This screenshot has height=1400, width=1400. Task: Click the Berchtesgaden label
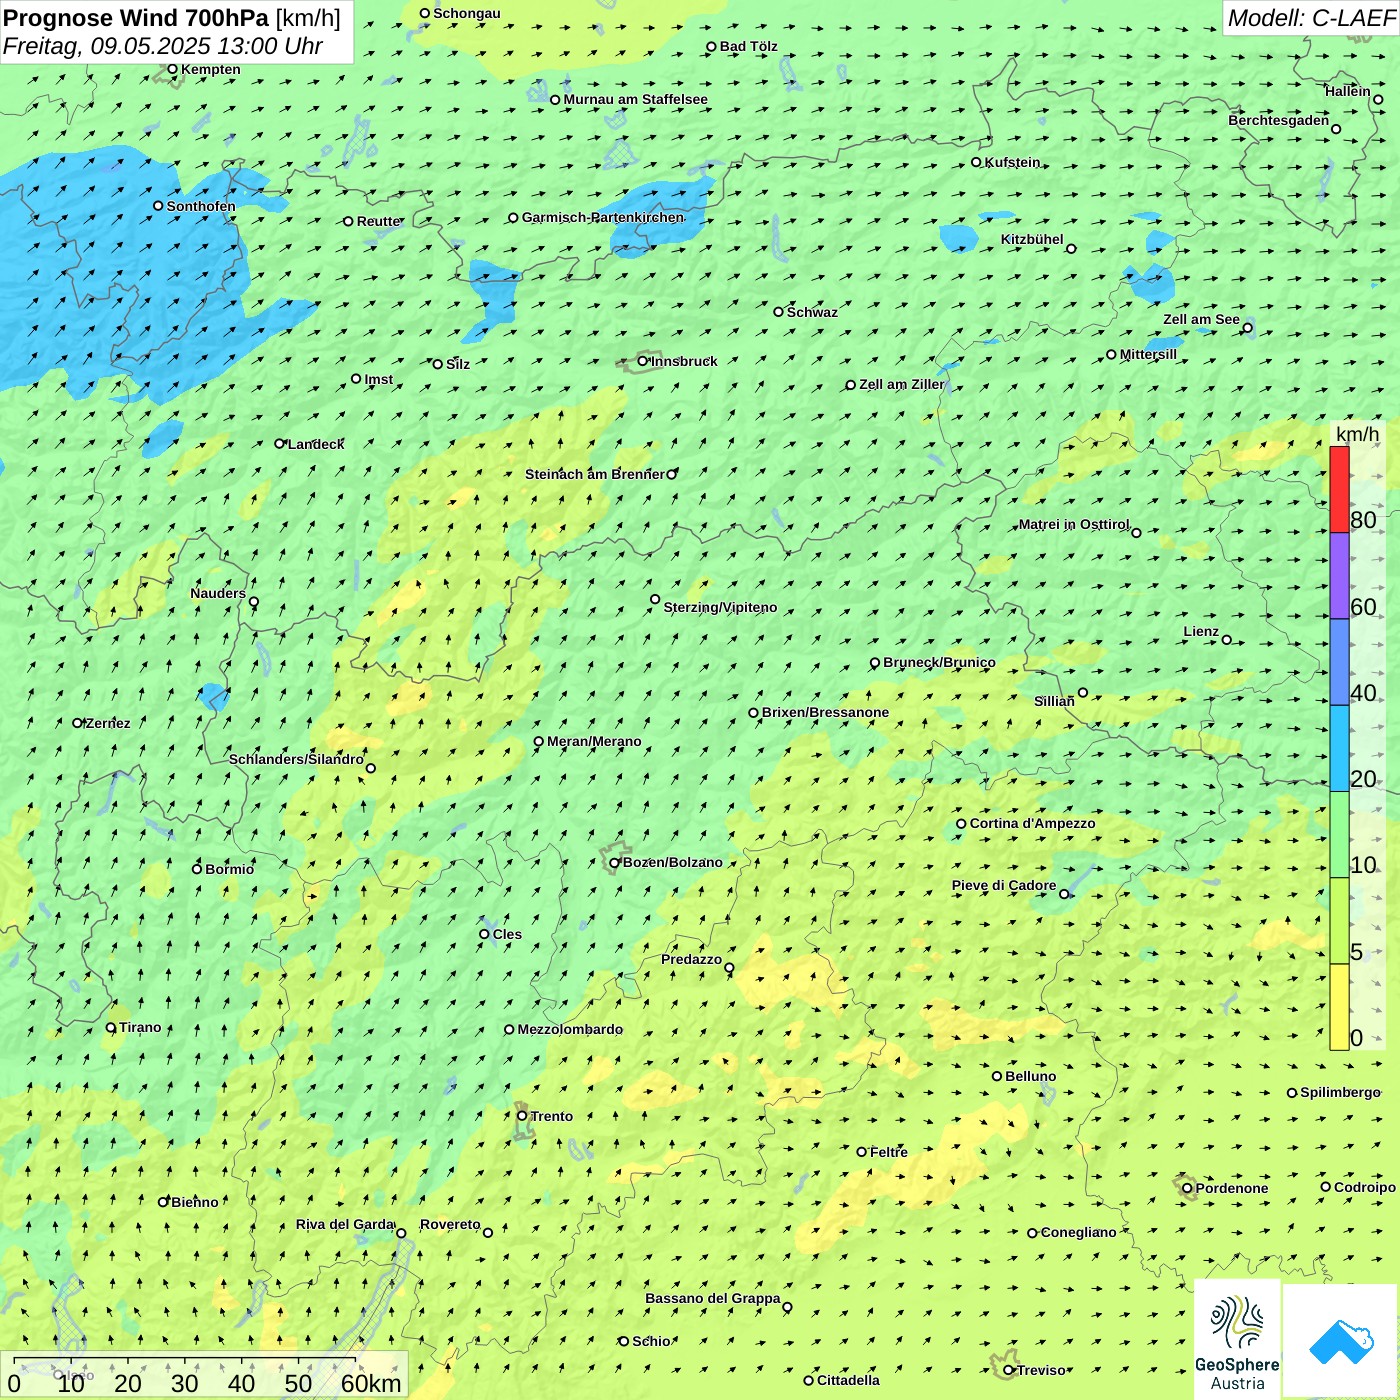coord(1279,120)
